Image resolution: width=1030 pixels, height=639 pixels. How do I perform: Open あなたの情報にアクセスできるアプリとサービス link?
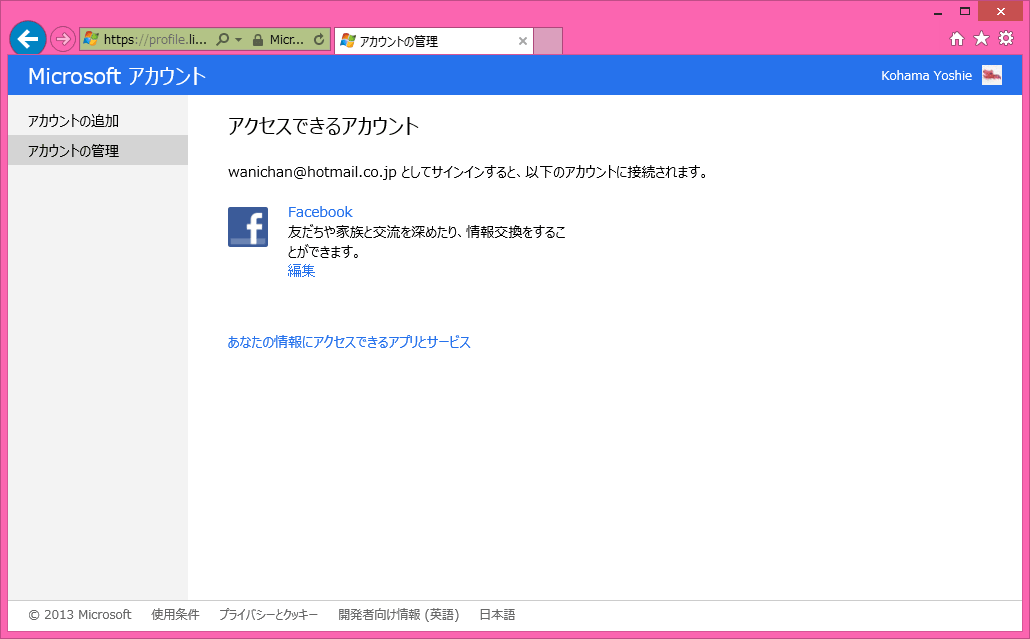(349, 342)
